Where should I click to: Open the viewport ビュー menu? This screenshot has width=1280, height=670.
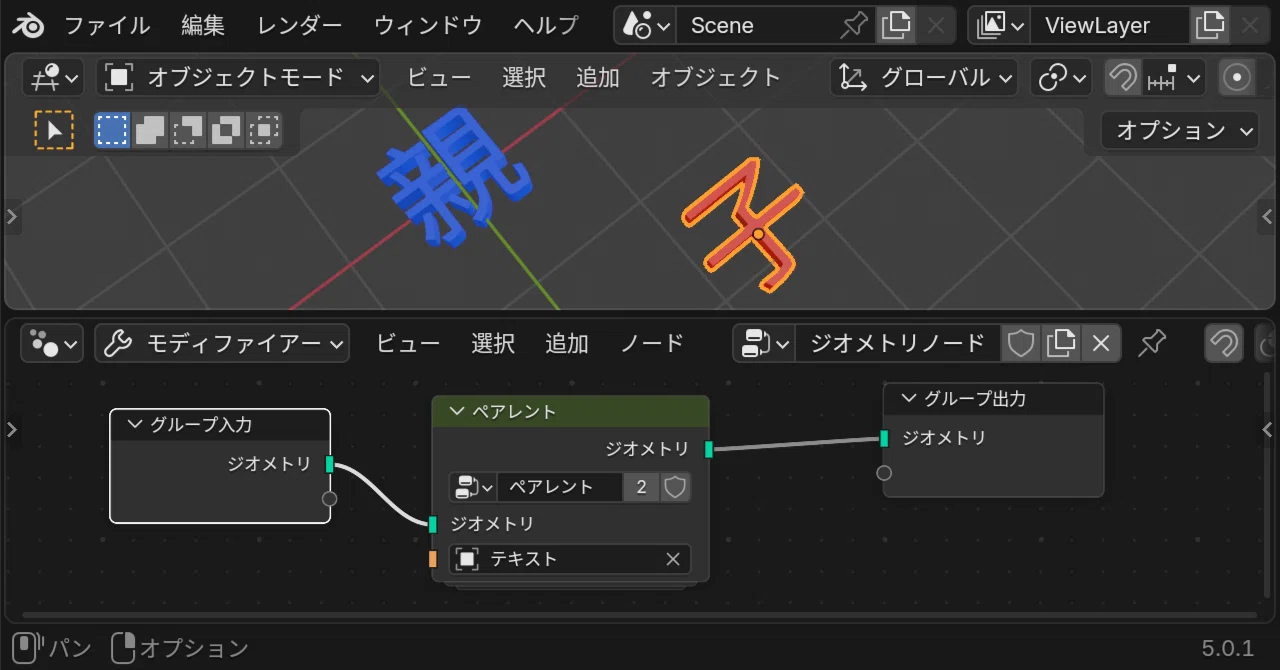coord(439,77)
